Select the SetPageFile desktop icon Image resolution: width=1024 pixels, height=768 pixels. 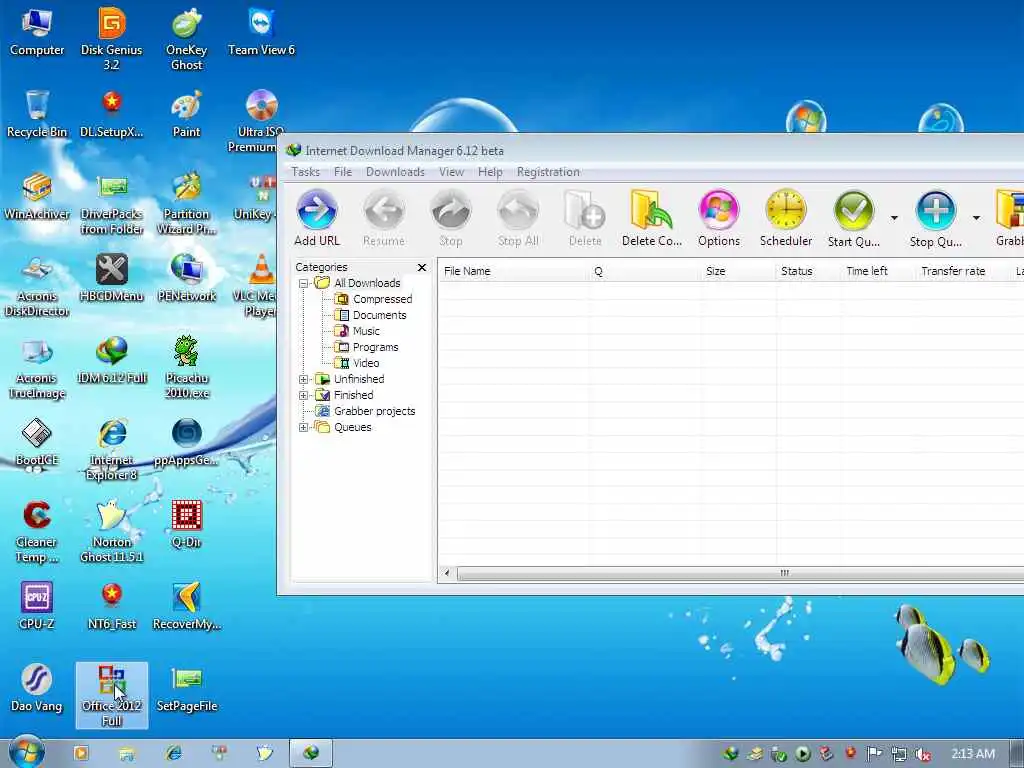(x=187, y=688)
